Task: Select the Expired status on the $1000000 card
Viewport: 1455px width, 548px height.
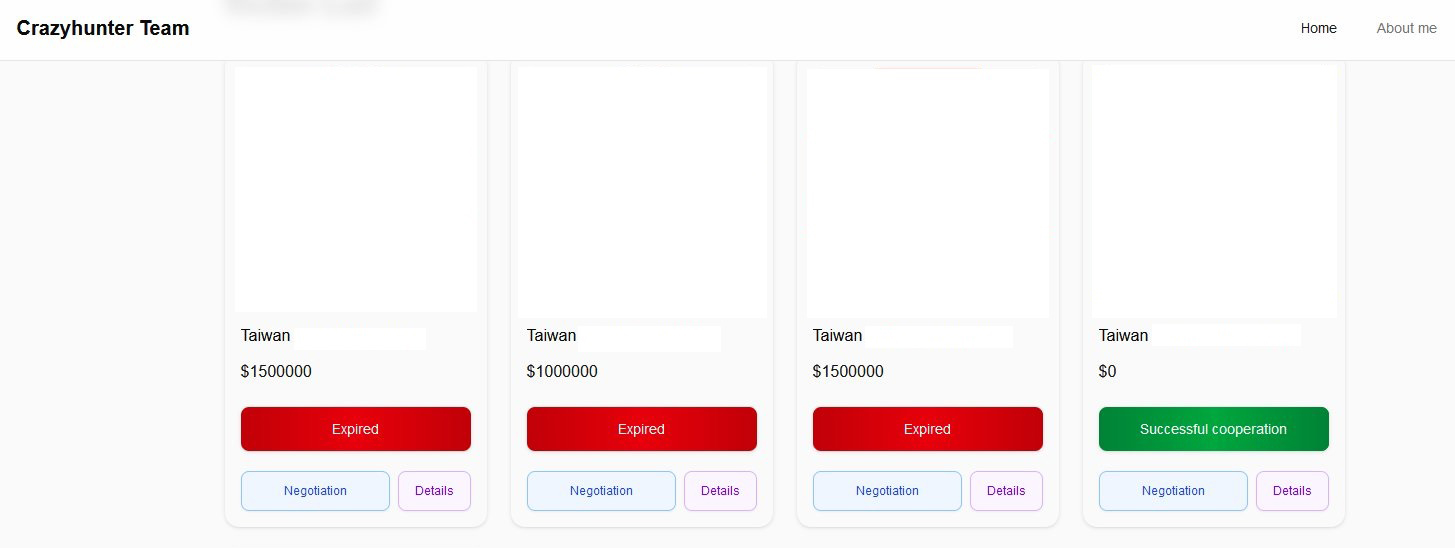Action: tap(641, 429)
